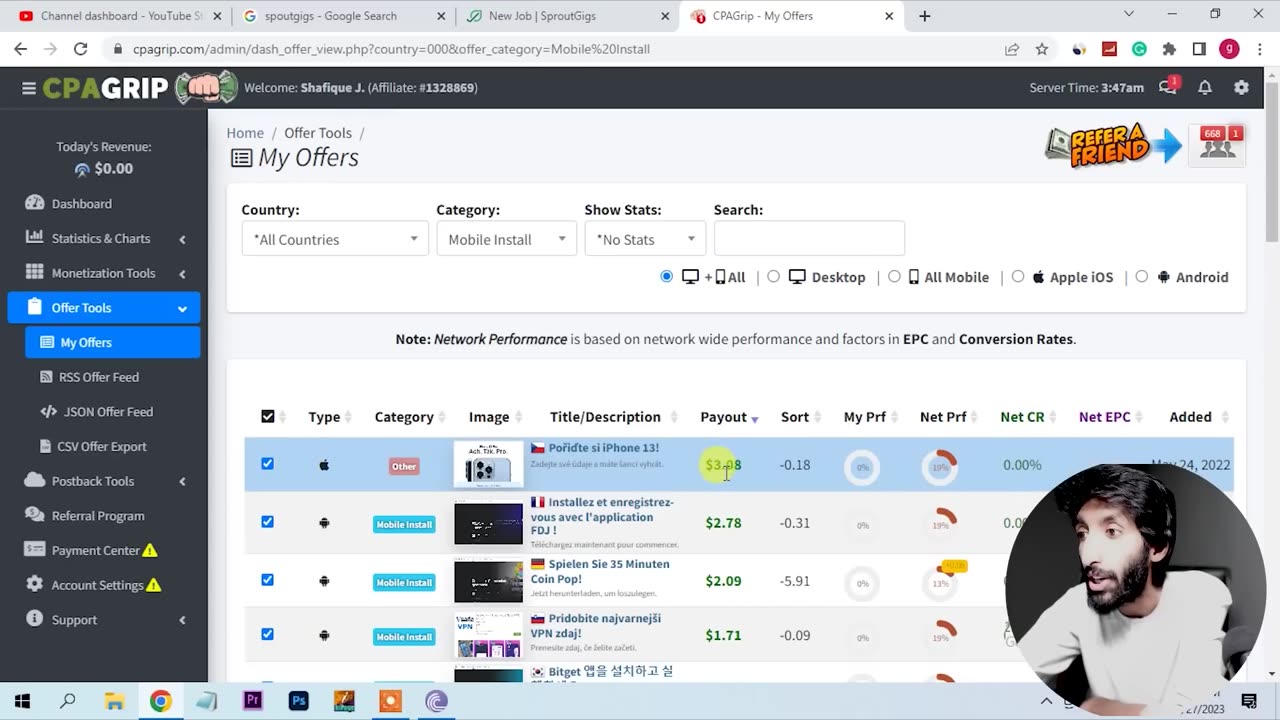This screenshot has height=720, width=1280.
Task: Open the Show Stats dropdown
Action: tap(645, 239)
